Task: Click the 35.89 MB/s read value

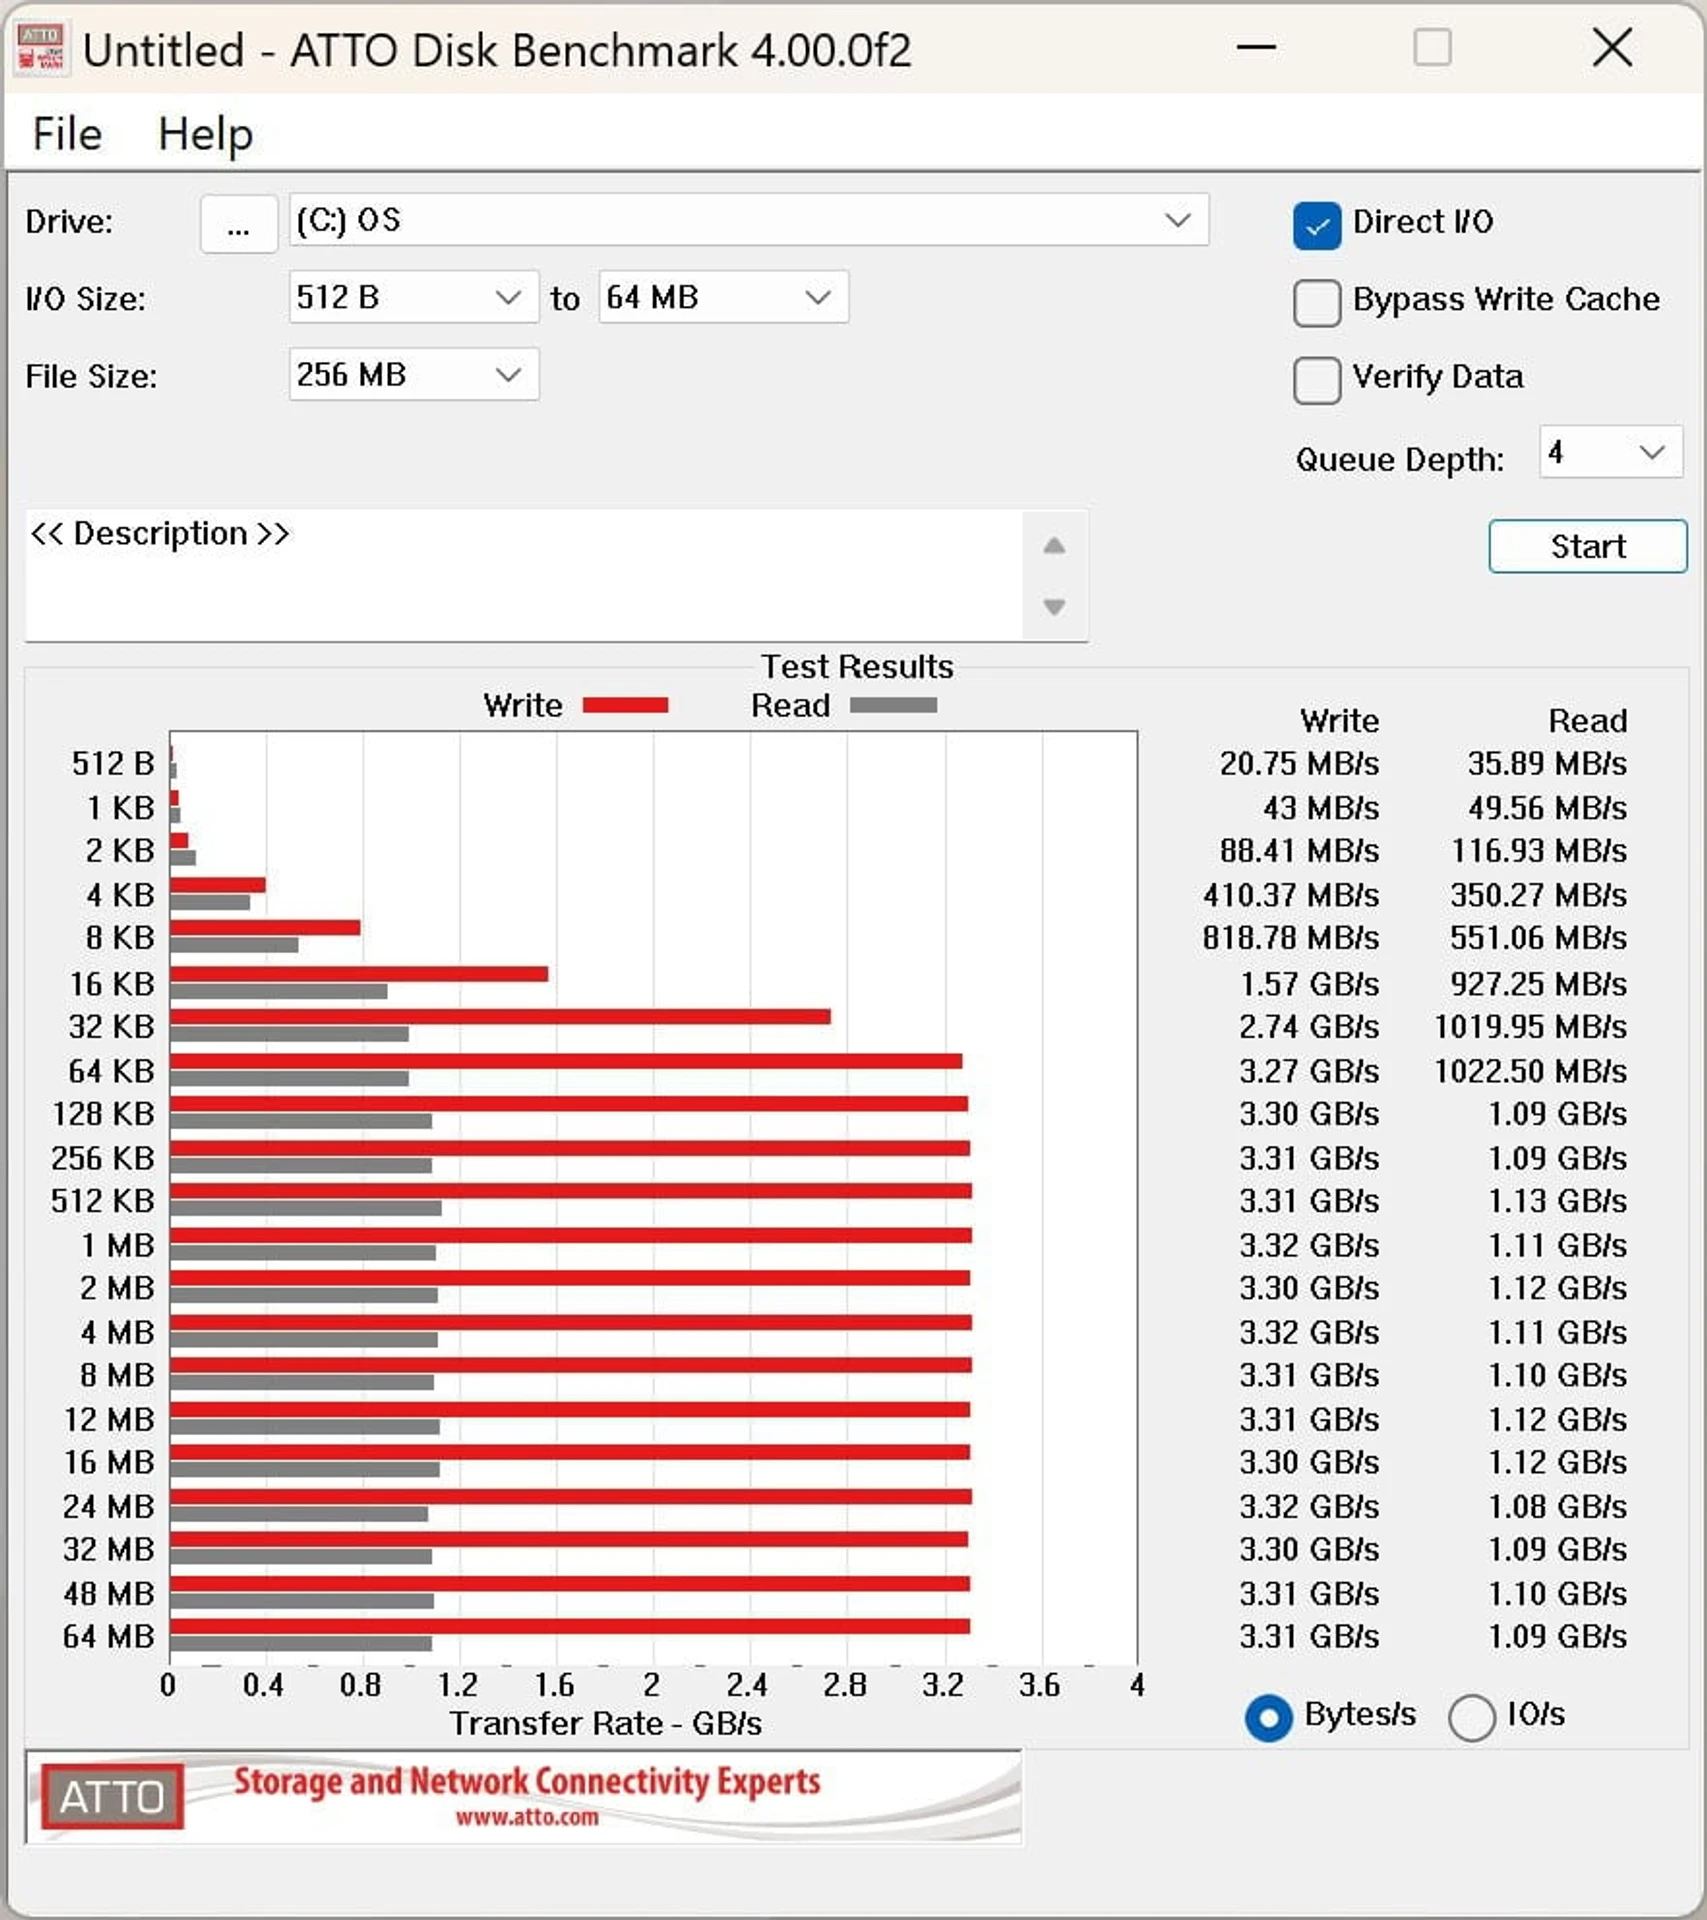Action: point(1547,764)
